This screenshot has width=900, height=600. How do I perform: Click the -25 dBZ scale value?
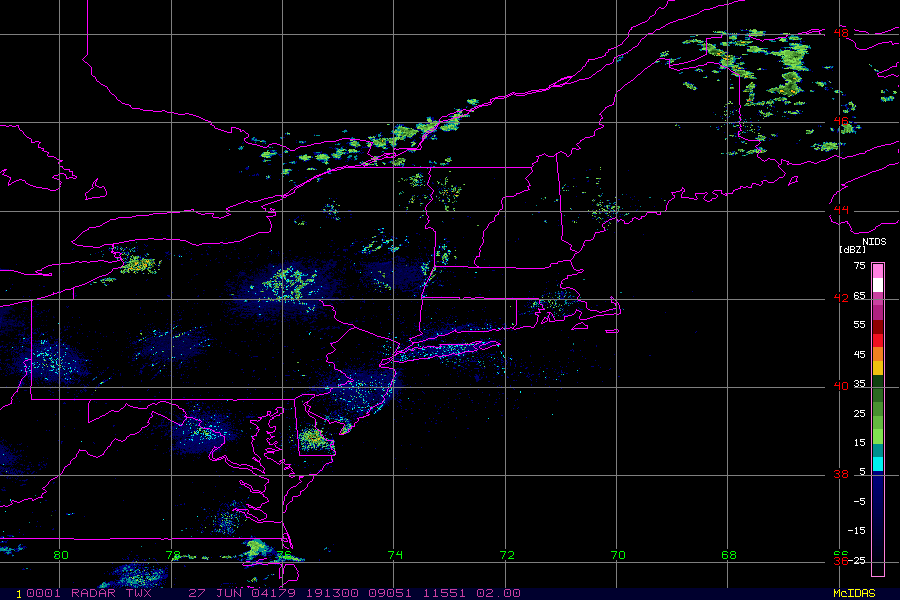pos(856,560)
